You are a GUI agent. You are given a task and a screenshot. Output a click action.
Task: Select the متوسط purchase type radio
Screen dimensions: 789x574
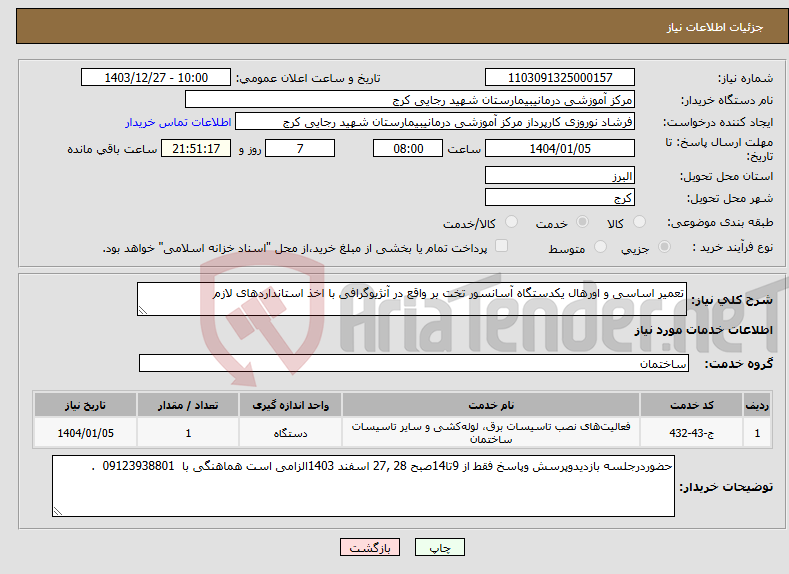[x=600, y=247]
